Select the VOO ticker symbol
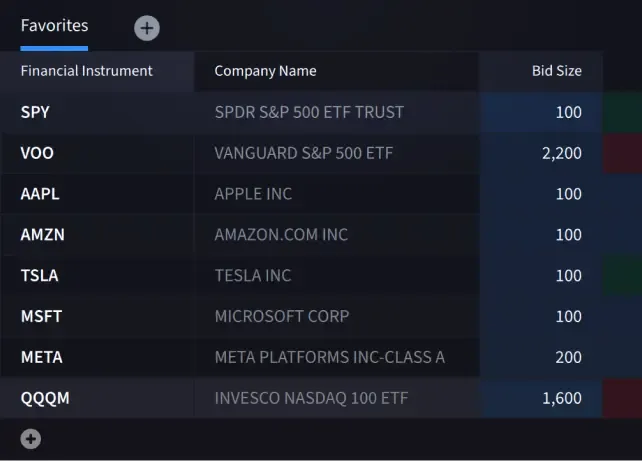The image size is (642, 461). [37, 153]
